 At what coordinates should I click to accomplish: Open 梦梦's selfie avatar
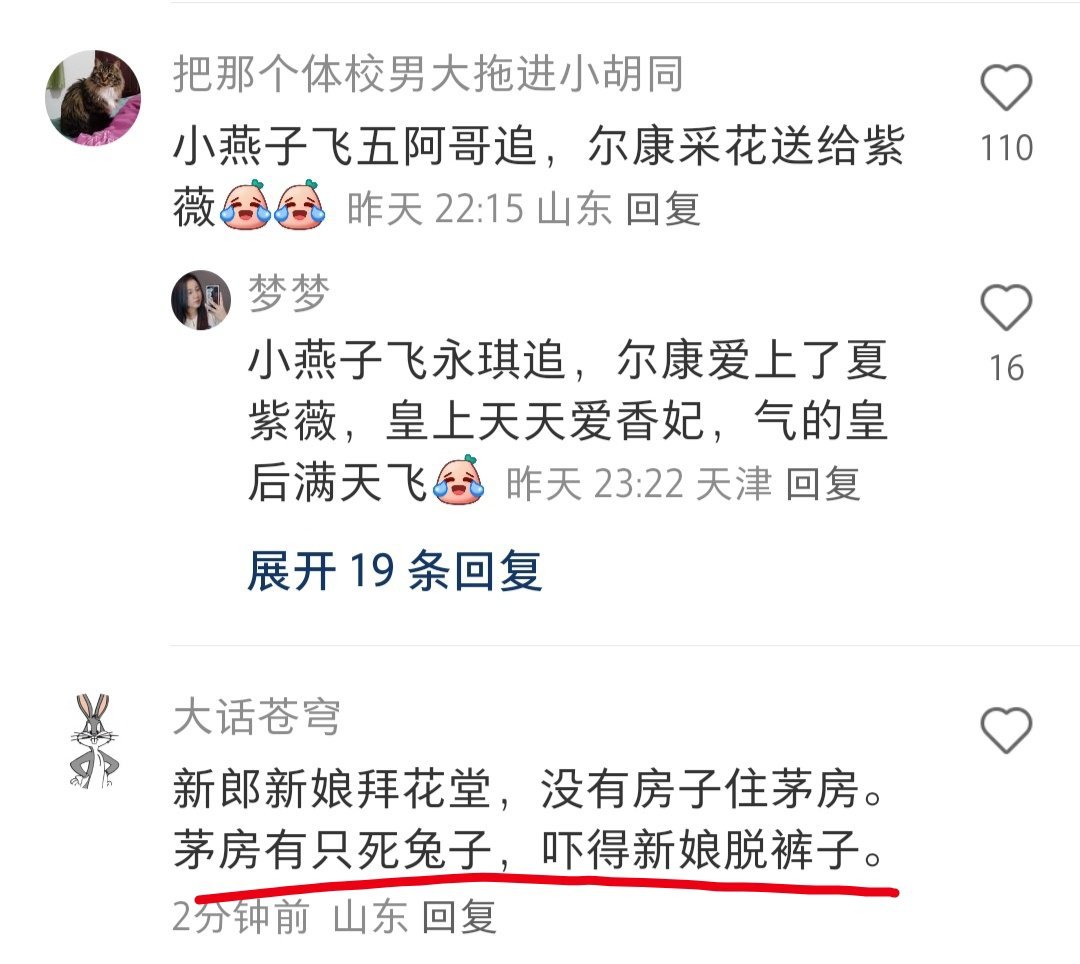click(x=200, y=300)
